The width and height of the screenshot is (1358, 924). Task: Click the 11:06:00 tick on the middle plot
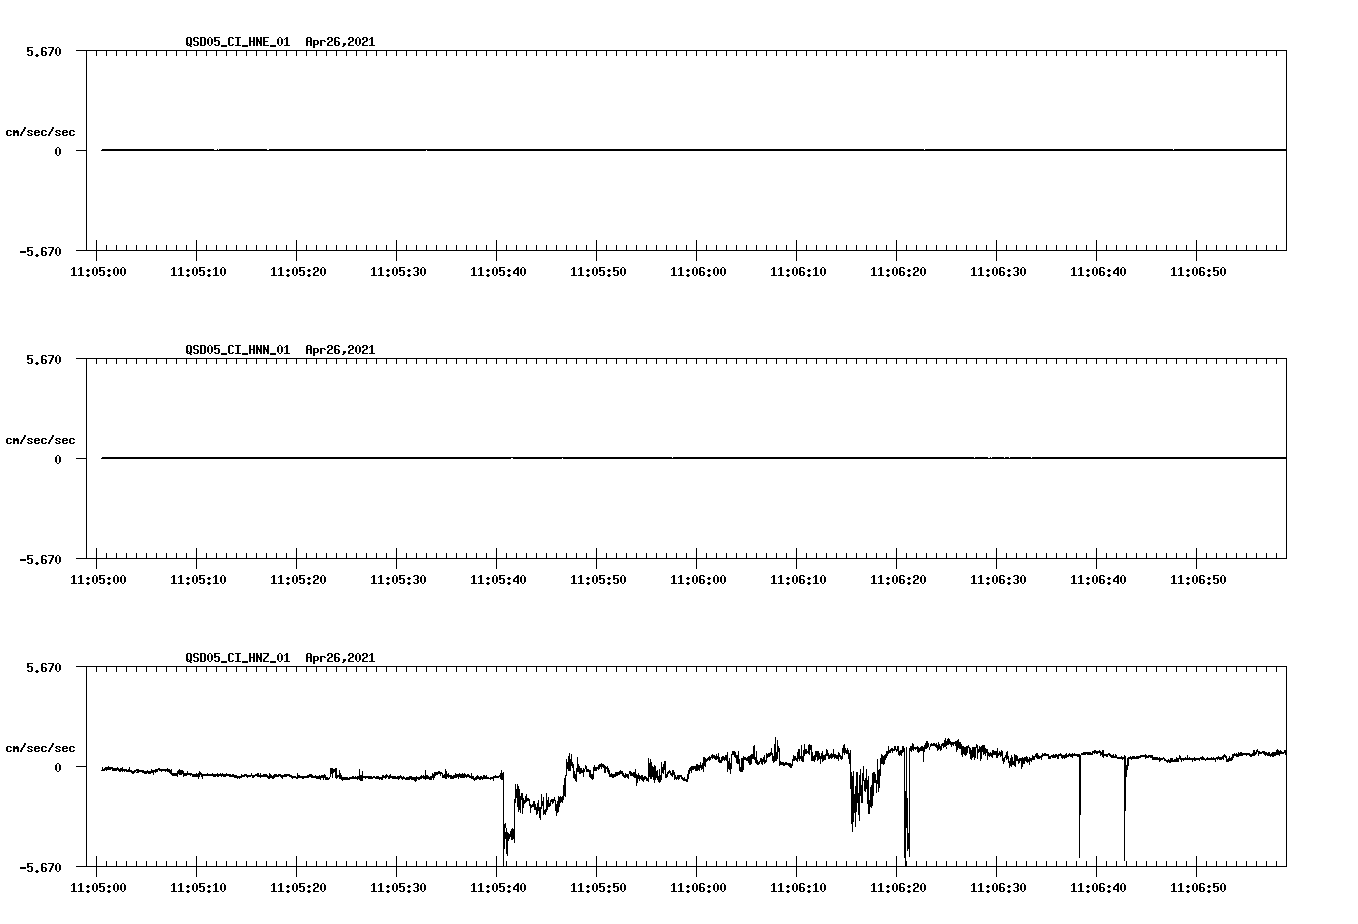[x=698, y=578]
